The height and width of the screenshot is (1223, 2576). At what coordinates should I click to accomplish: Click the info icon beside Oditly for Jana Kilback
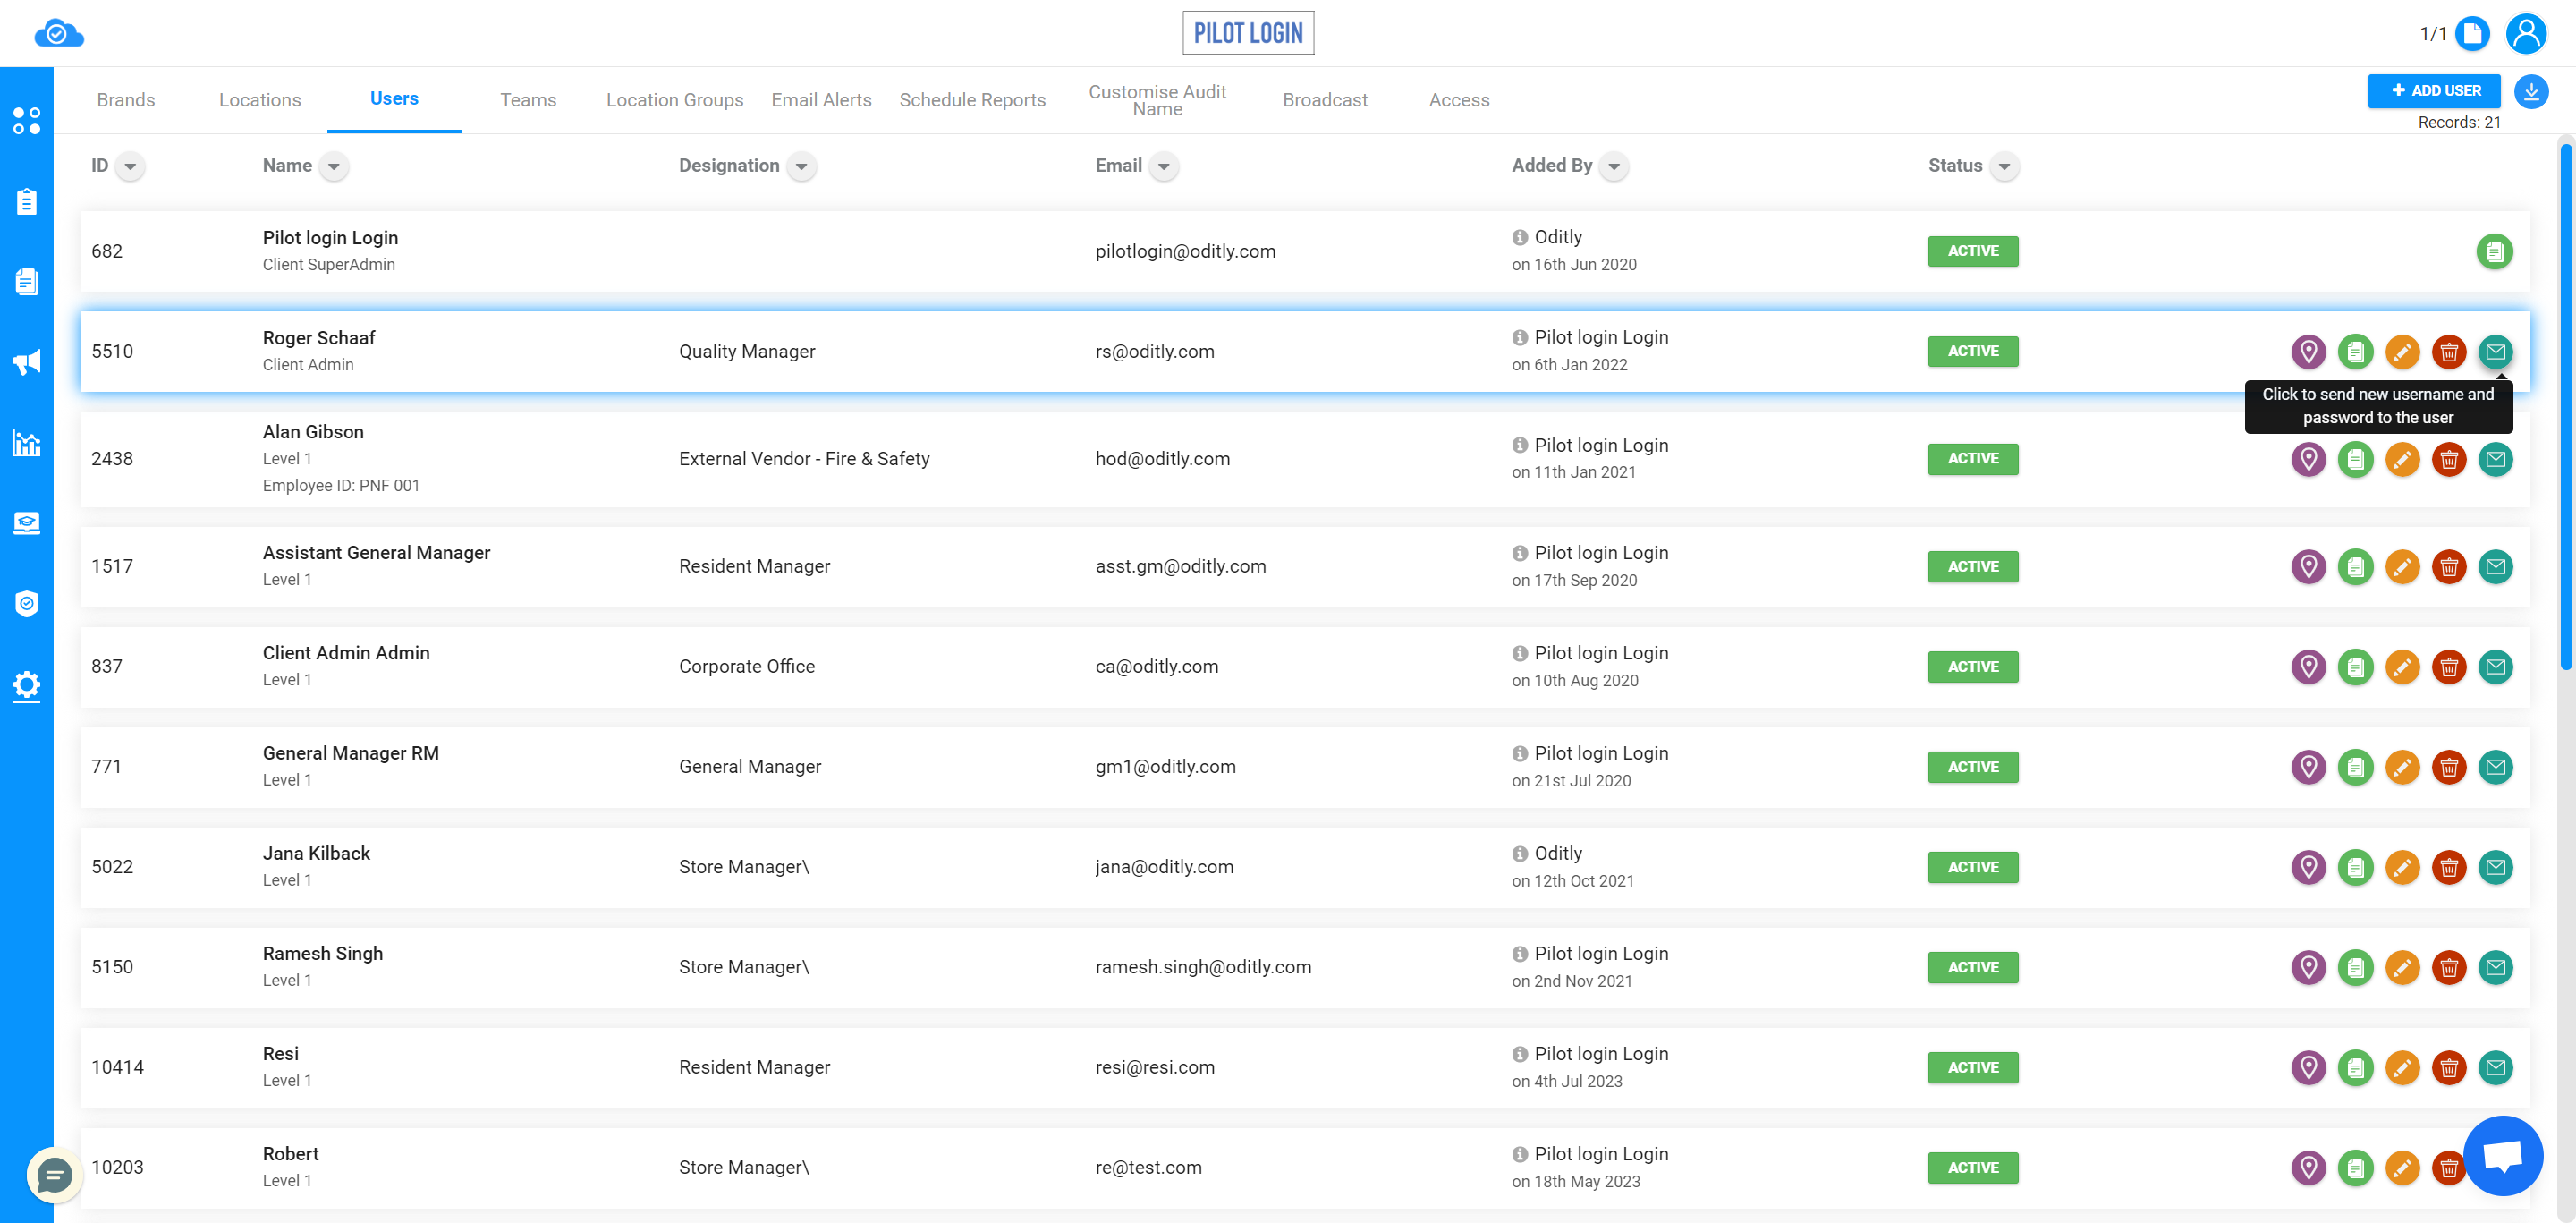(x=1519, y=854)
